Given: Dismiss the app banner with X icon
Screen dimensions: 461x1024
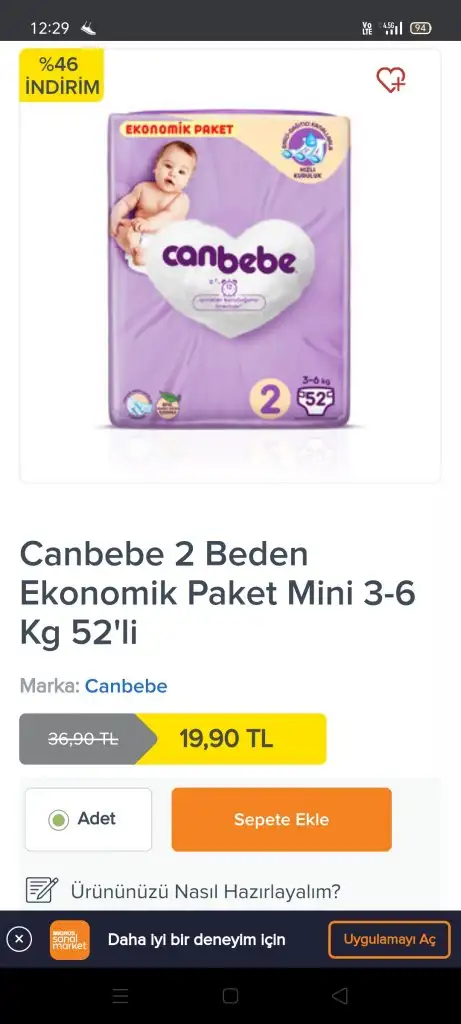Looking at the screenshot, I should [x=19, y=940].
